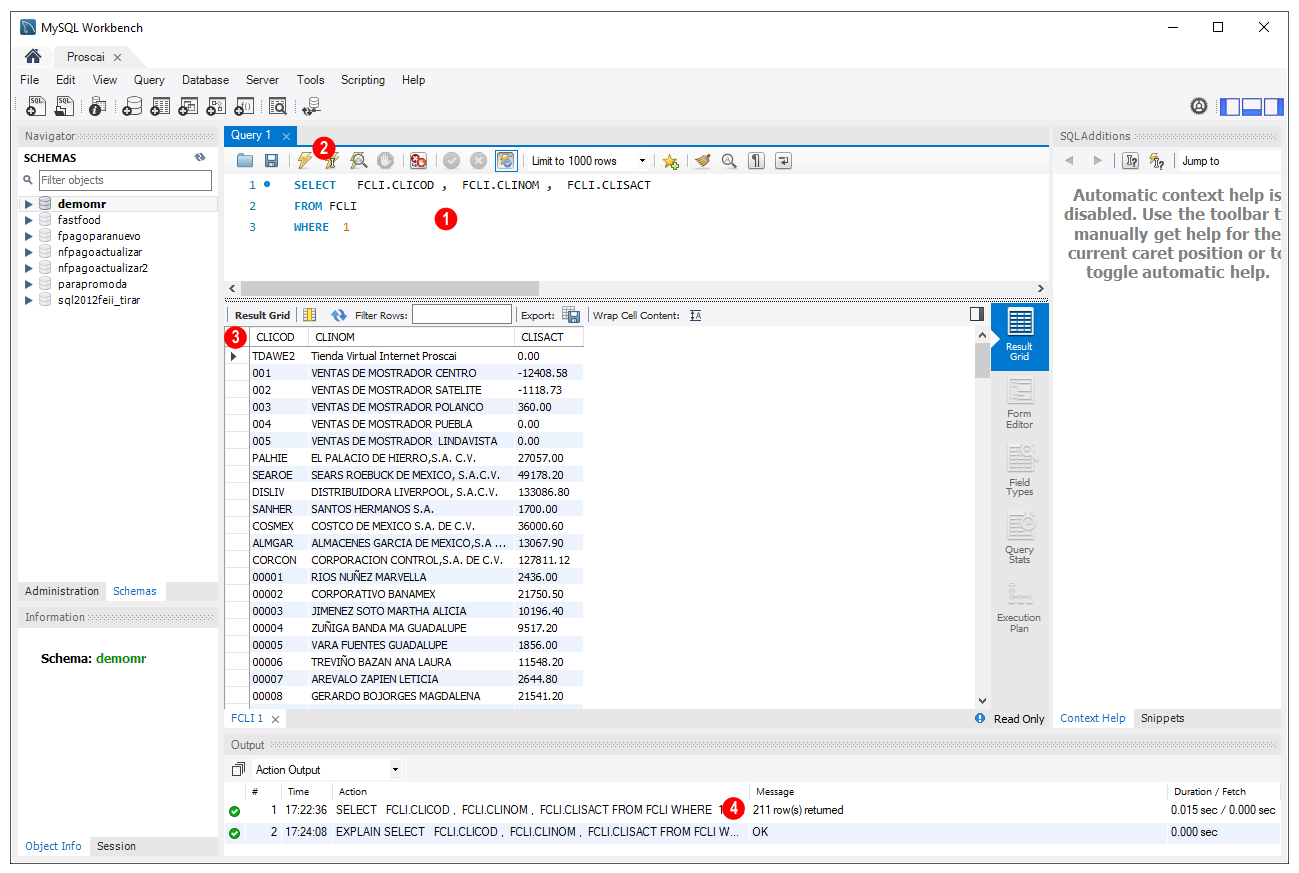Refresh the schemas list icon
Viewport: 1299px width, 873px height.
point(200,158)
